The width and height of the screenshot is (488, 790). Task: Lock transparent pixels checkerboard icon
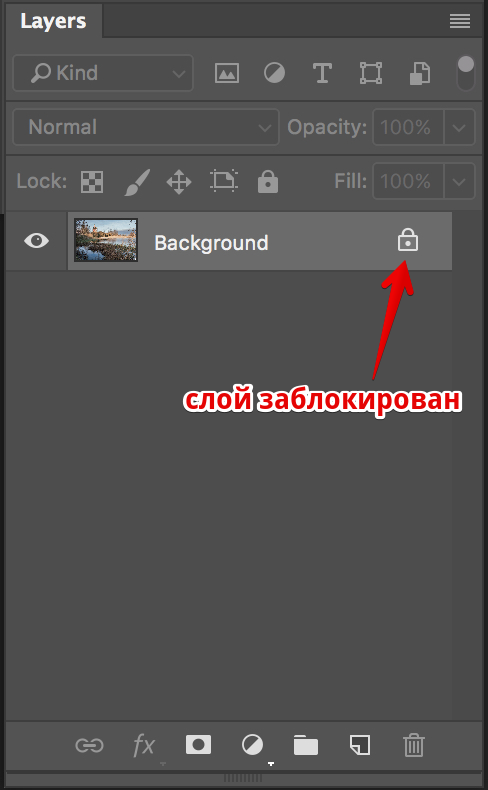pos(92,182)
